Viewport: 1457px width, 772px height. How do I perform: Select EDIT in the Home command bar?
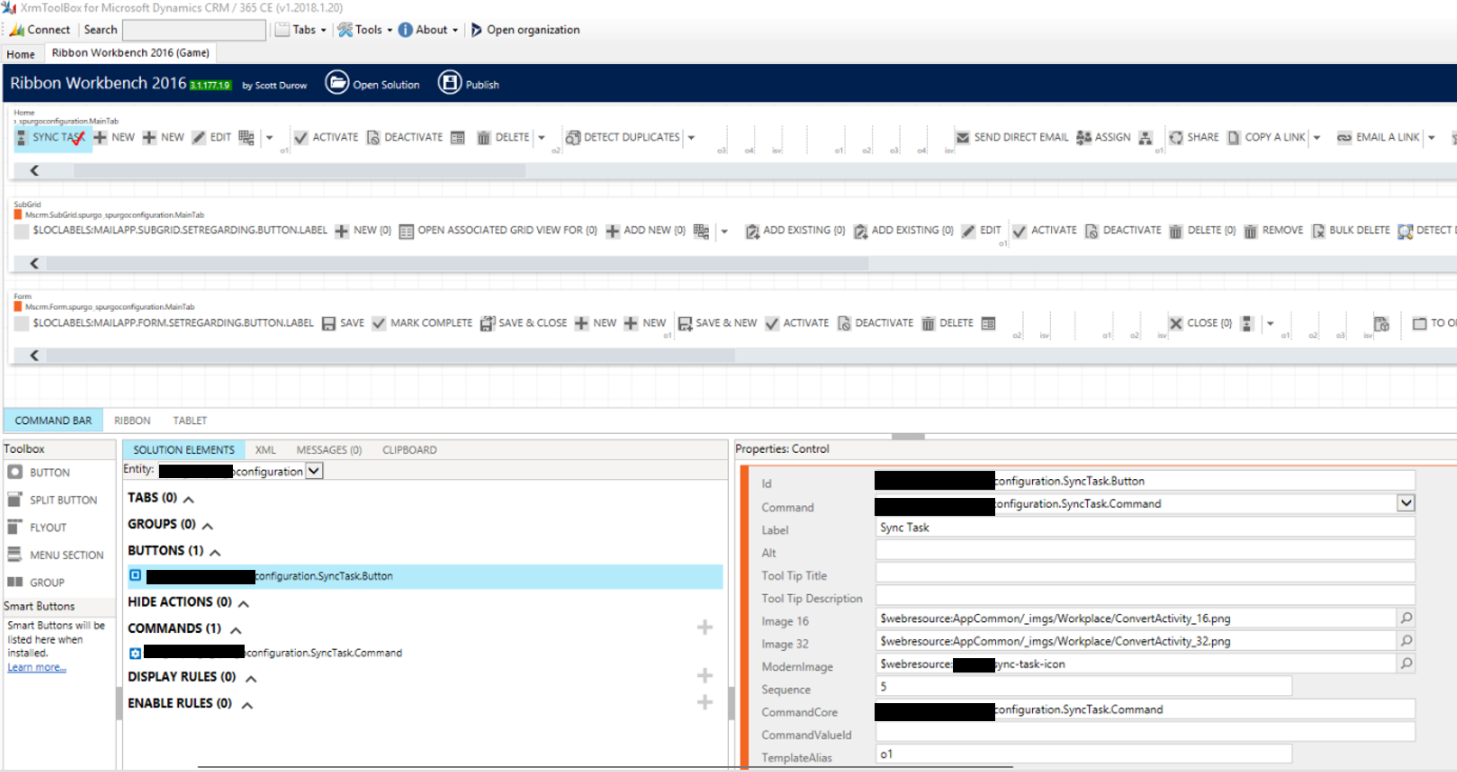tap(211, 138)
